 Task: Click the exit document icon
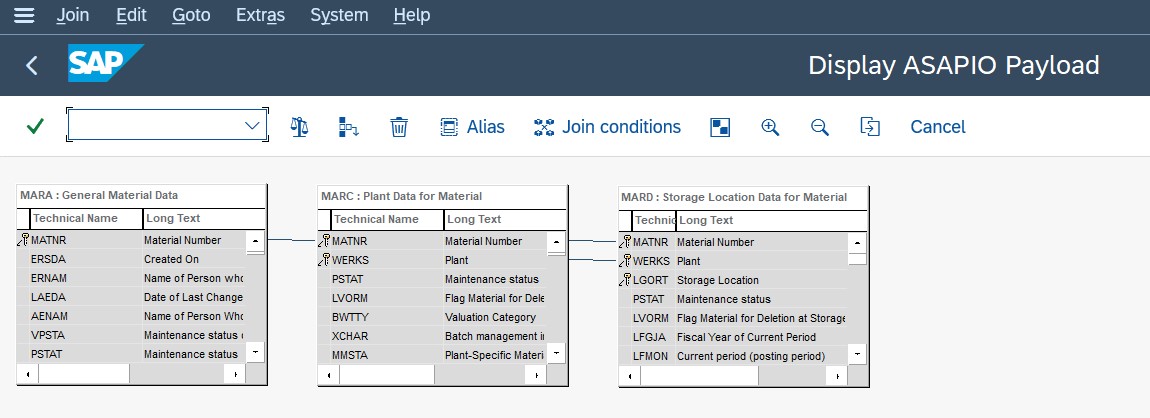point(870,126)
